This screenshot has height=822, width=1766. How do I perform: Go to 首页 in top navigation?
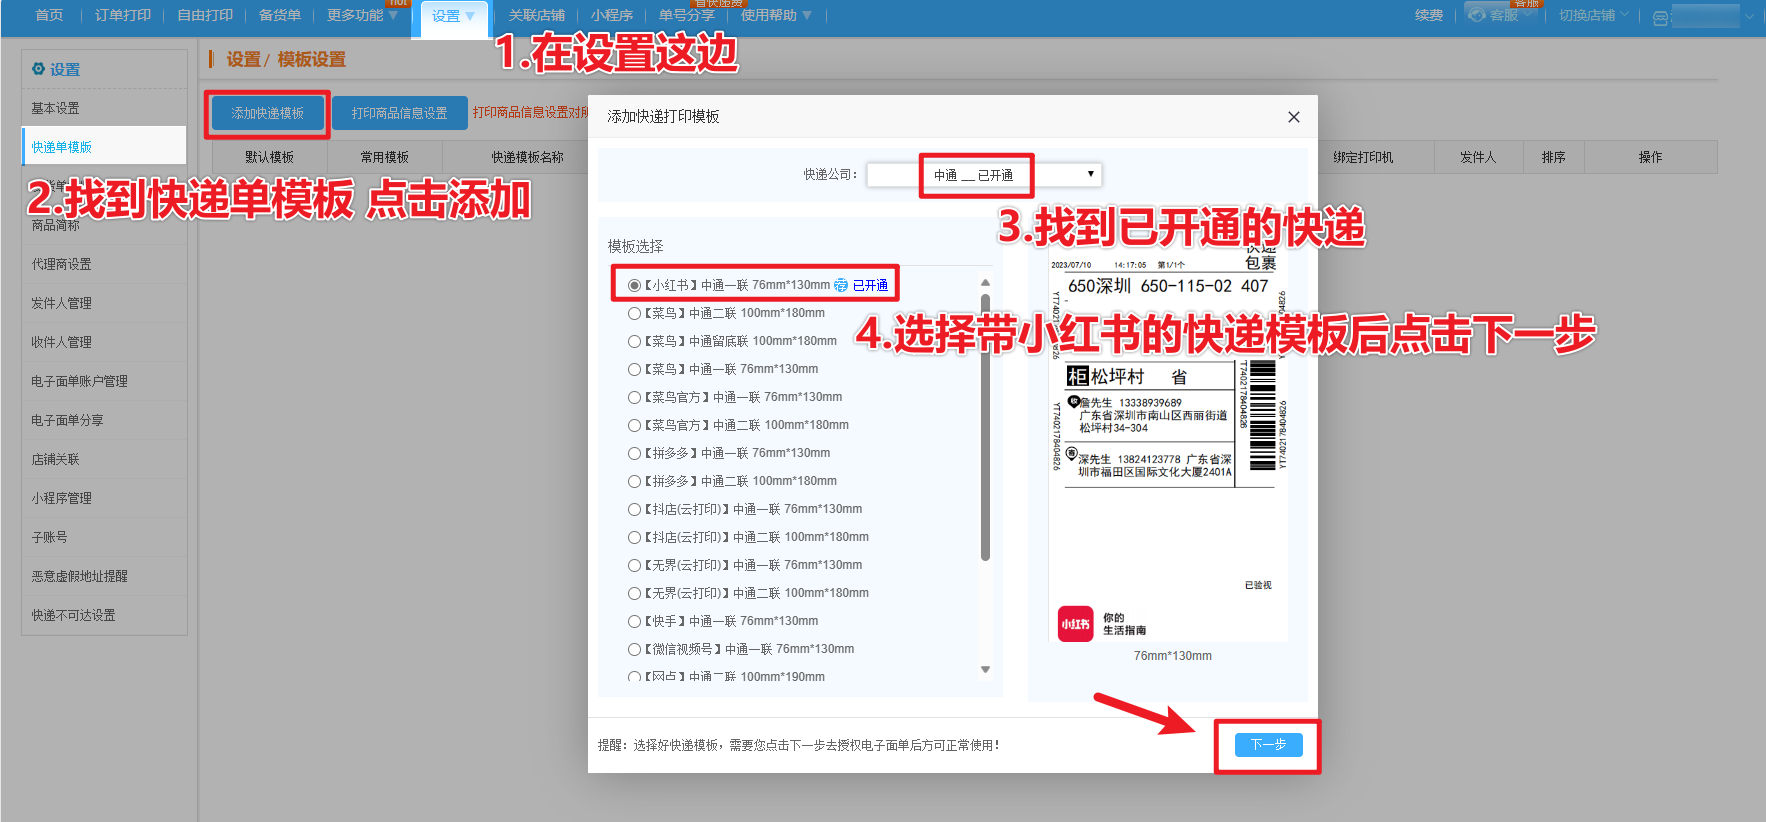[x=49, y=15]
